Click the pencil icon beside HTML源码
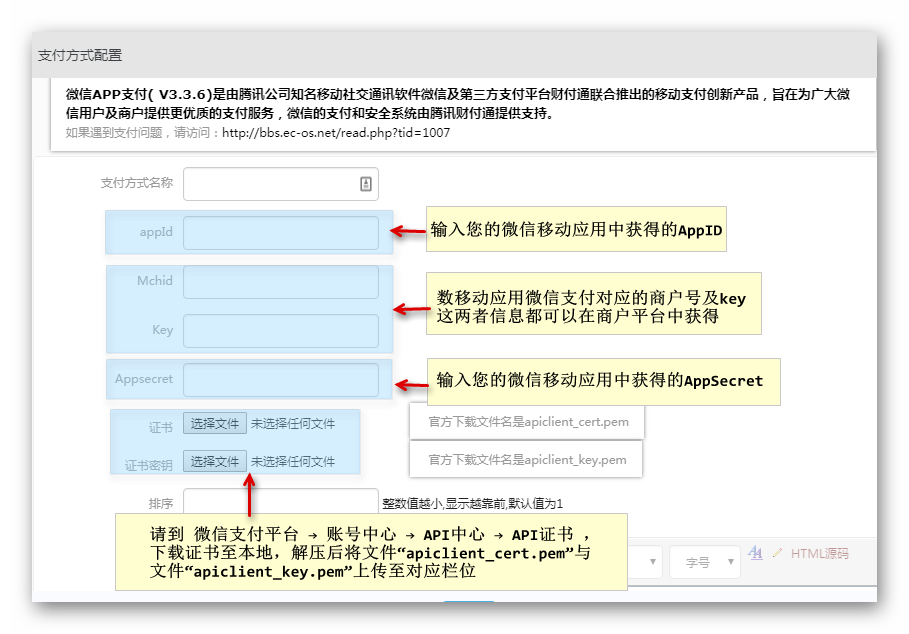Screen dimensions: 909x634 pyautogui.click(x=777, y=553)
